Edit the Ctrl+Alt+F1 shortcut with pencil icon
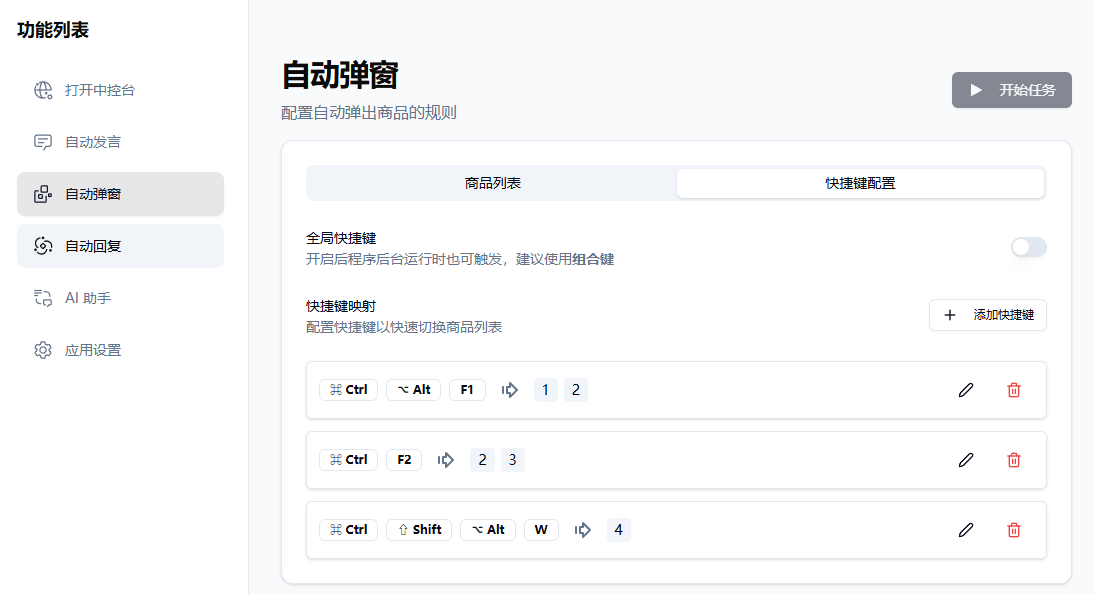 point(965,390)
